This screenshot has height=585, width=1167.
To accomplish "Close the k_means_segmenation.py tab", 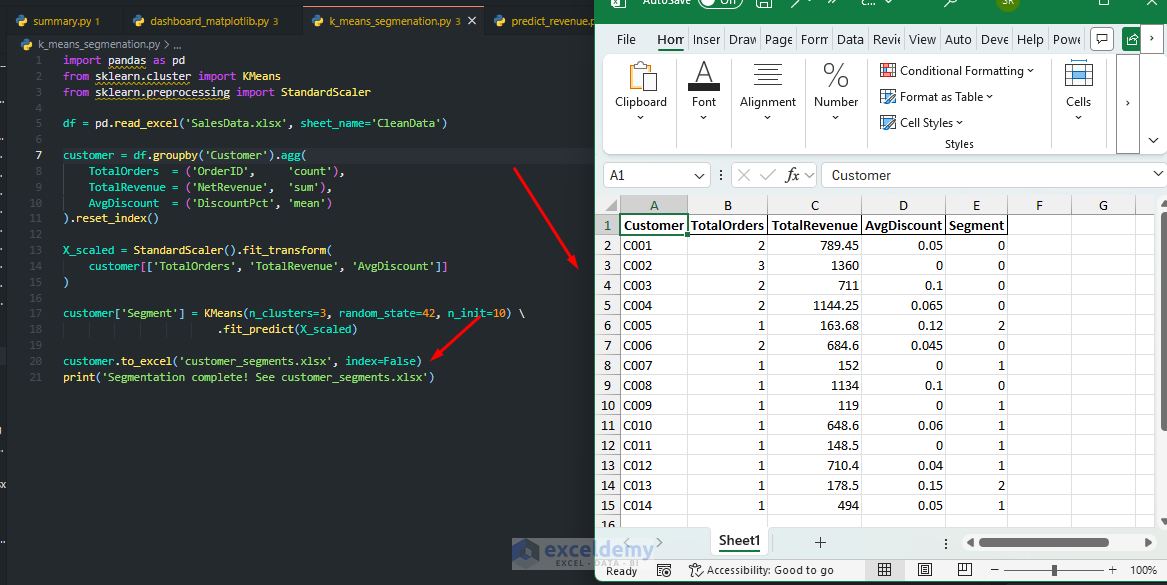I will click(472, 21).
